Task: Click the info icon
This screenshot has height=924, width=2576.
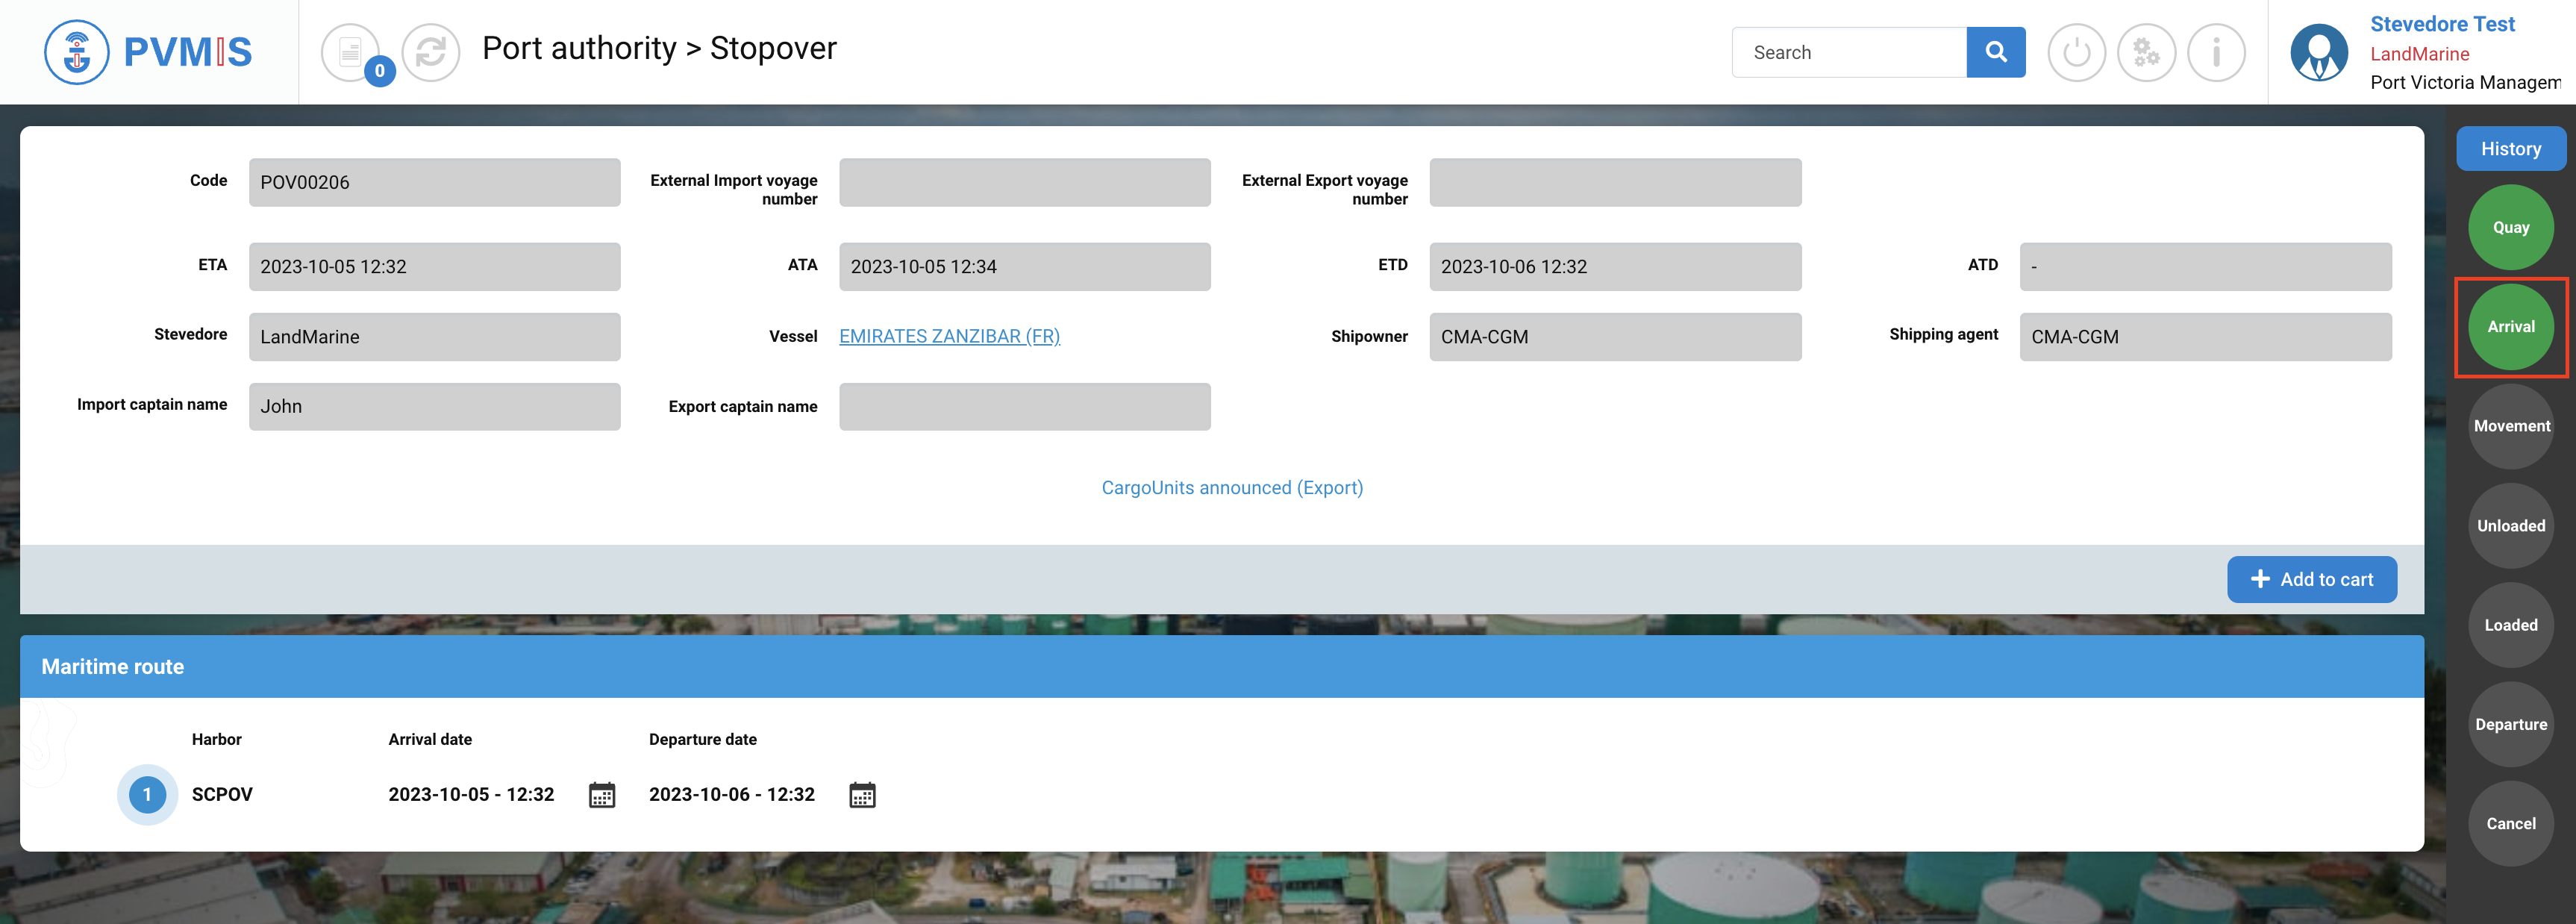Action: click(x=2216, y=52)
